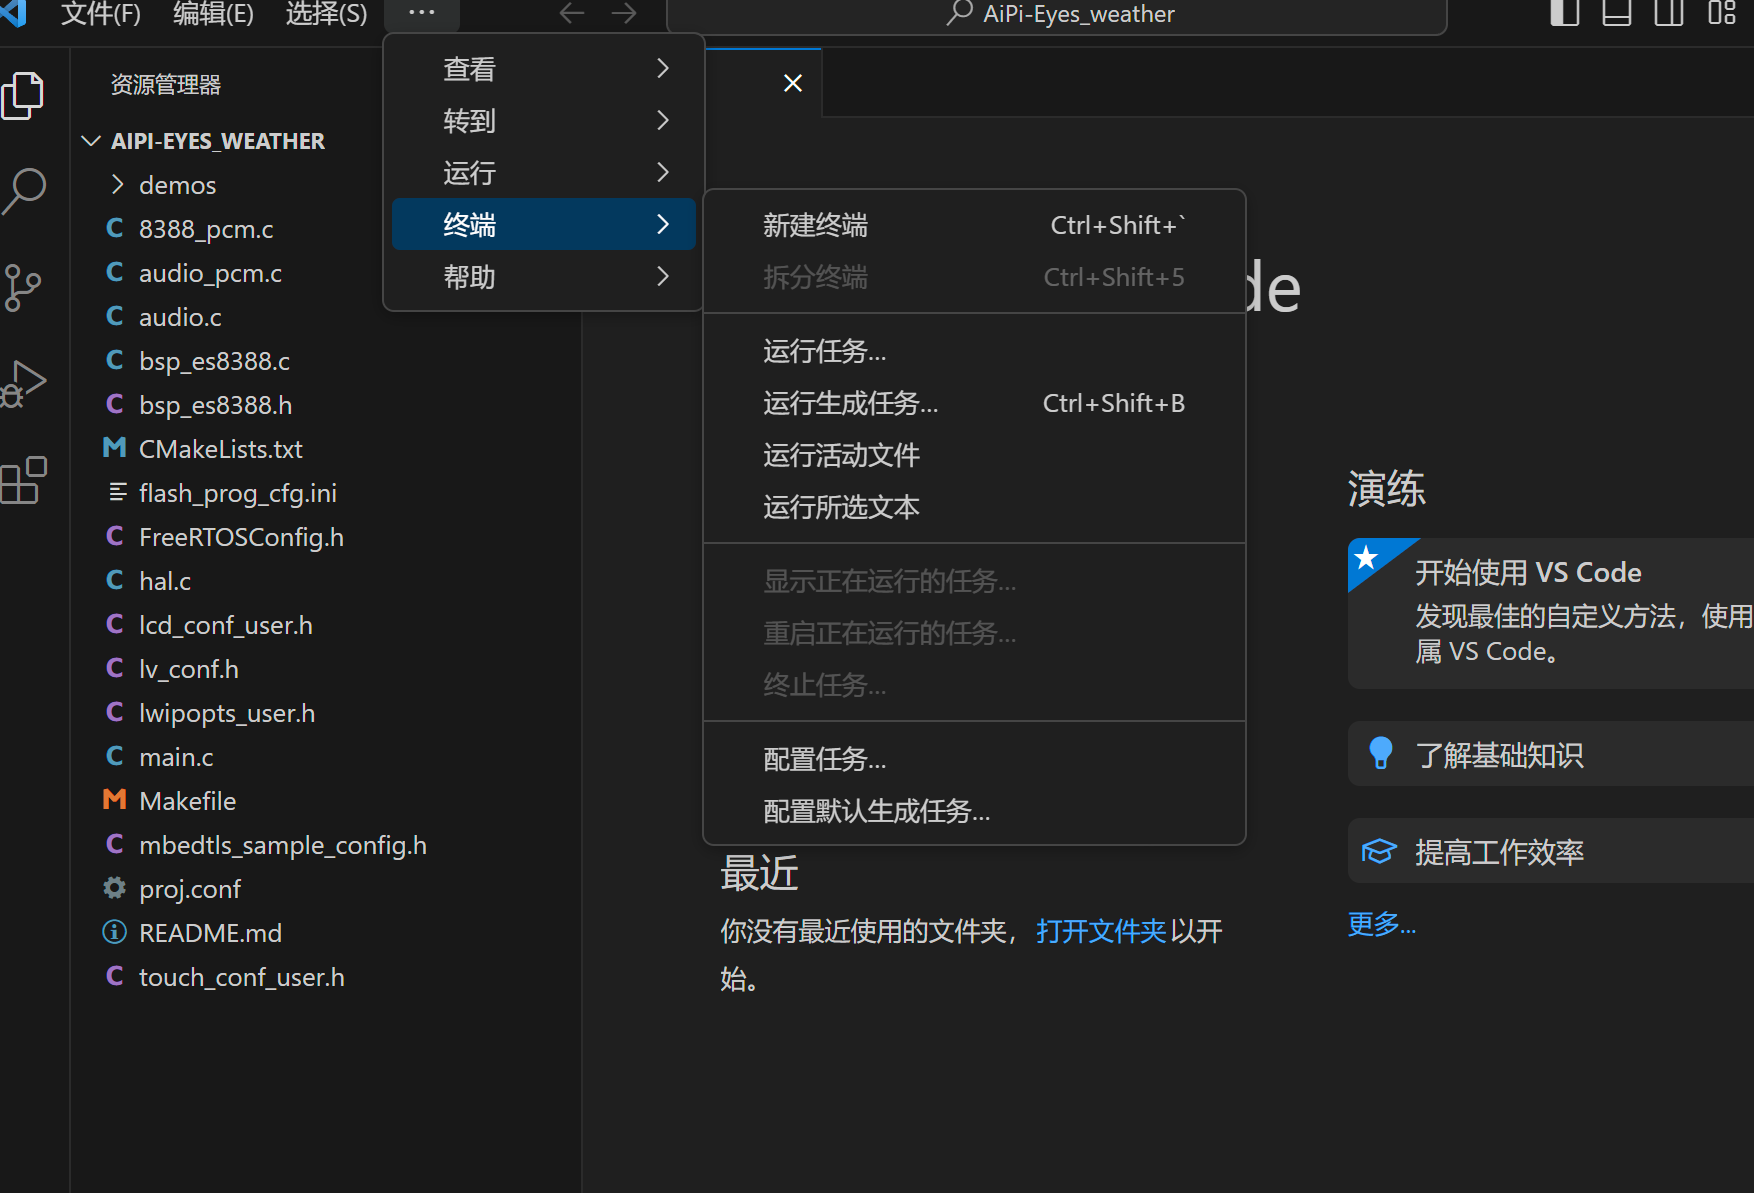Click the orange M icon of Makefile

point(115,800)
